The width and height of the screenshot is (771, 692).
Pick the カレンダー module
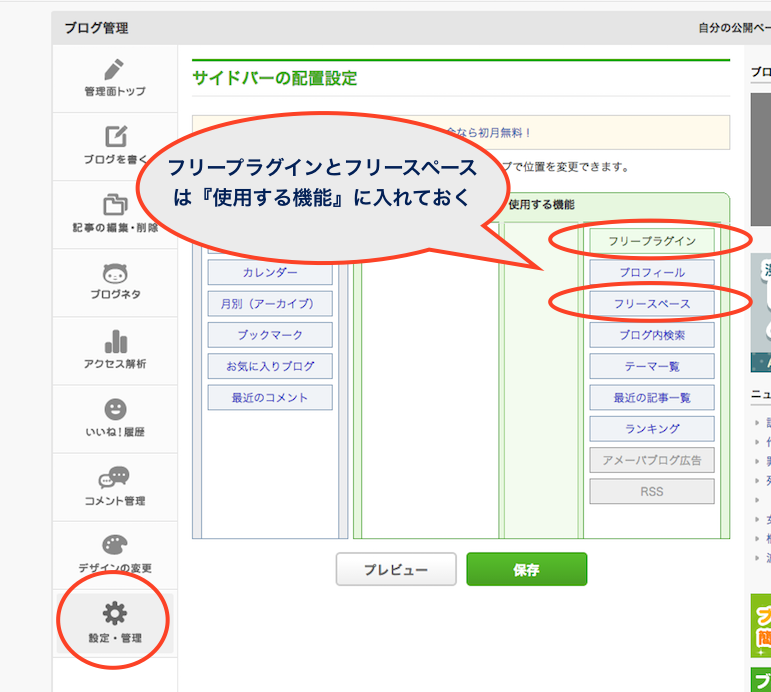[270, 273]
